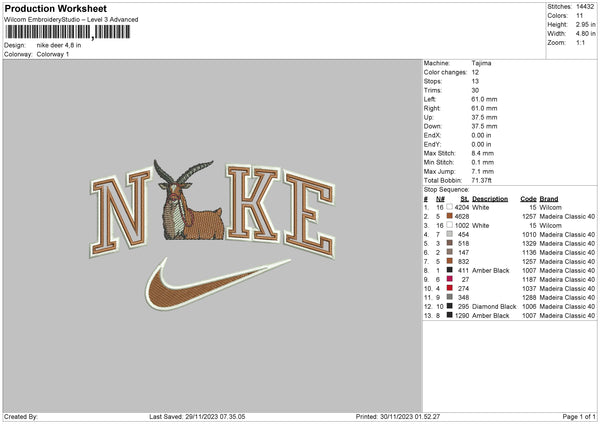The height and width of the screenshot is (424, 600).
Task: Select the brown swatch next to 518 stitches
Action: 450,243
